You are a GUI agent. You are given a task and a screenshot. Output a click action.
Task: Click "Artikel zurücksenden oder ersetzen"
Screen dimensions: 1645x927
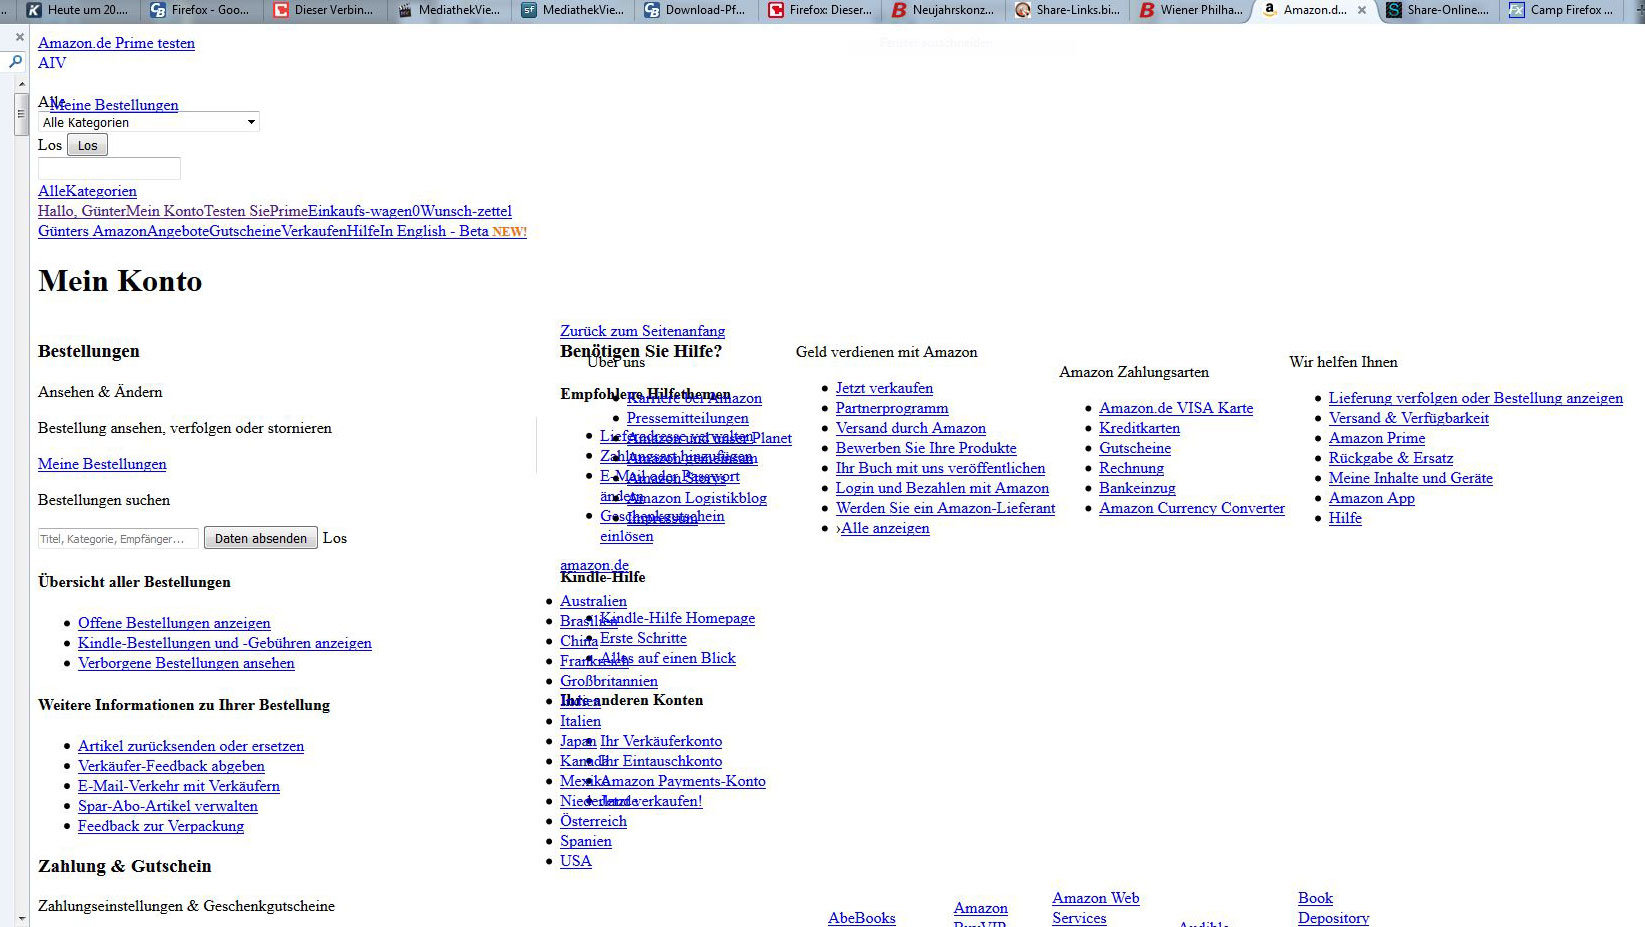[191, 746]
